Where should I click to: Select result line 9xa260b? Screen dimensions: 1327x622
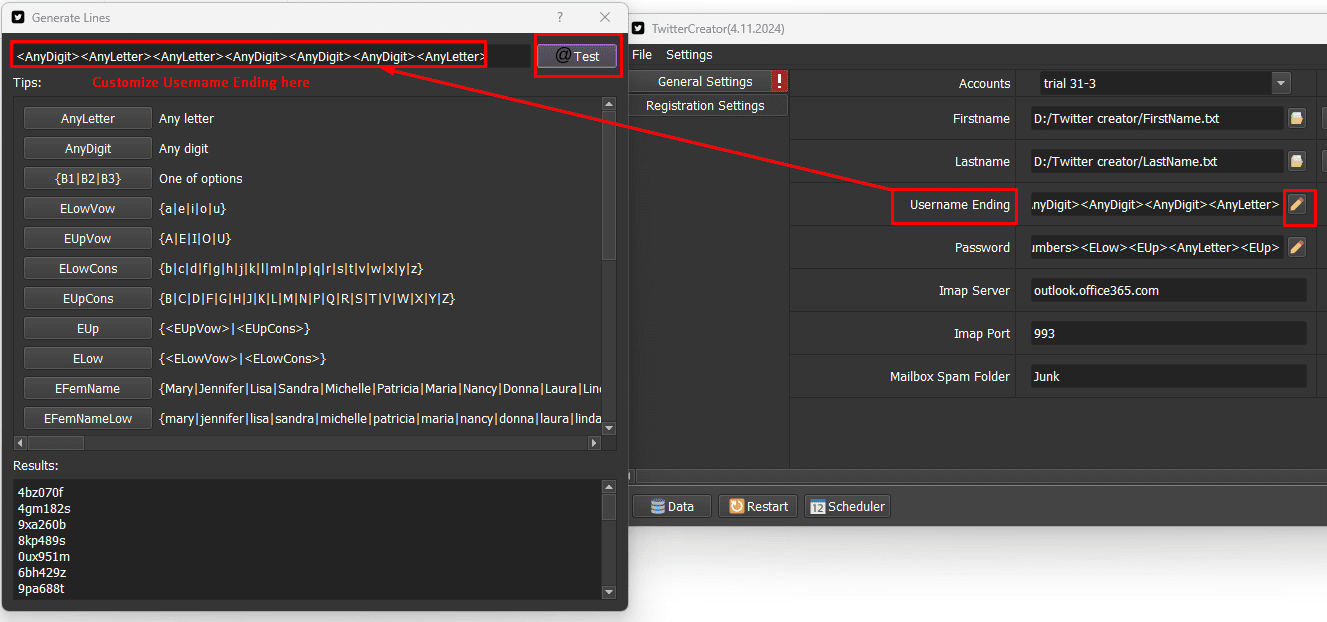[42, 524]
